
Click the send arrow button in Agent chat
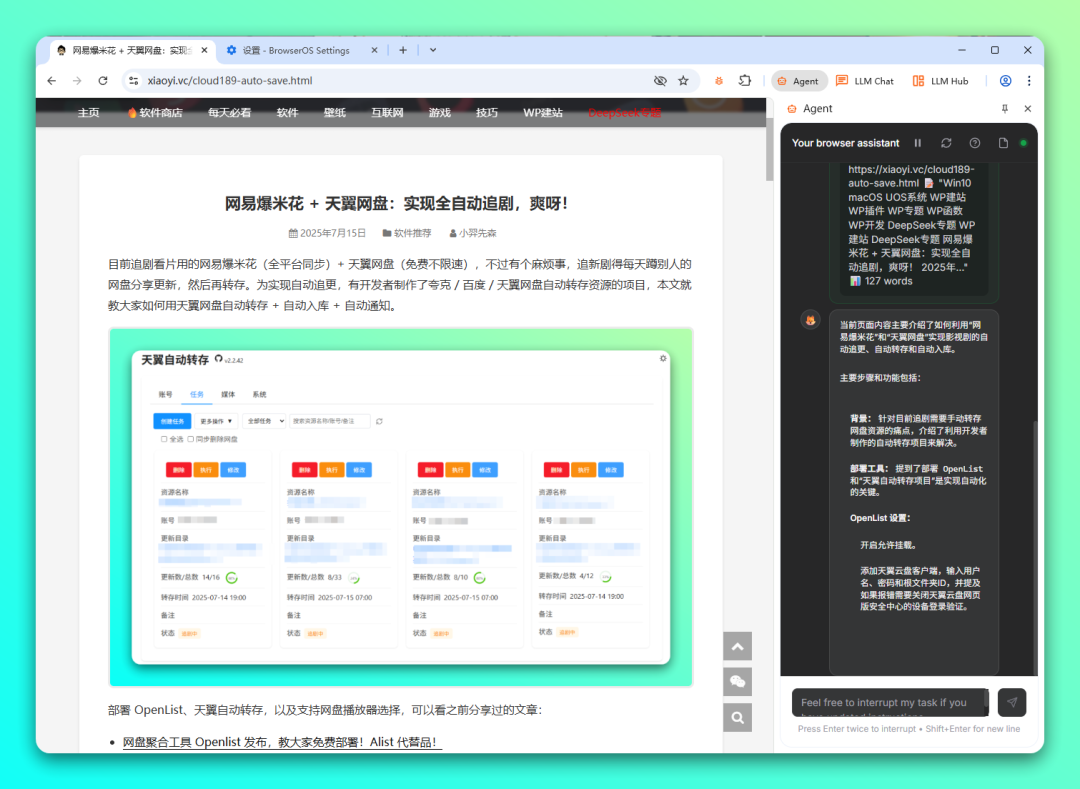1012,702
